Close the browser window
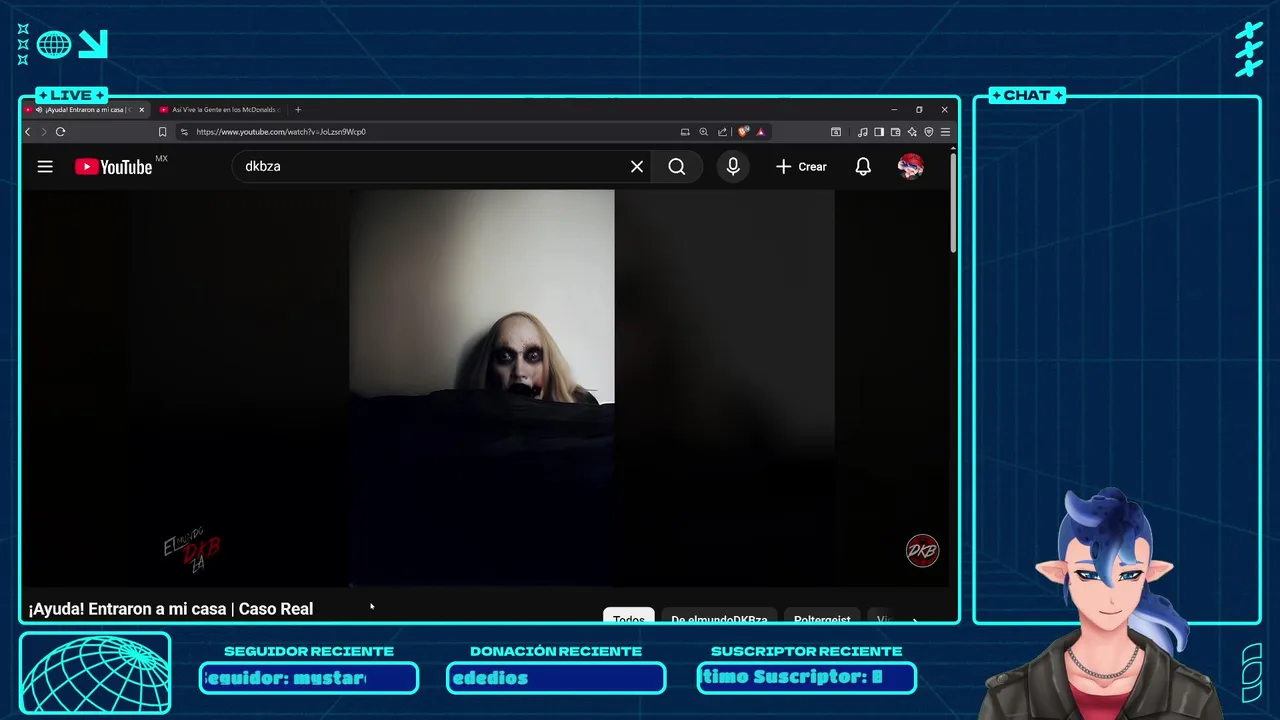Image resolution: width=1280 pixels, height=720 pixels. (944, 110)
